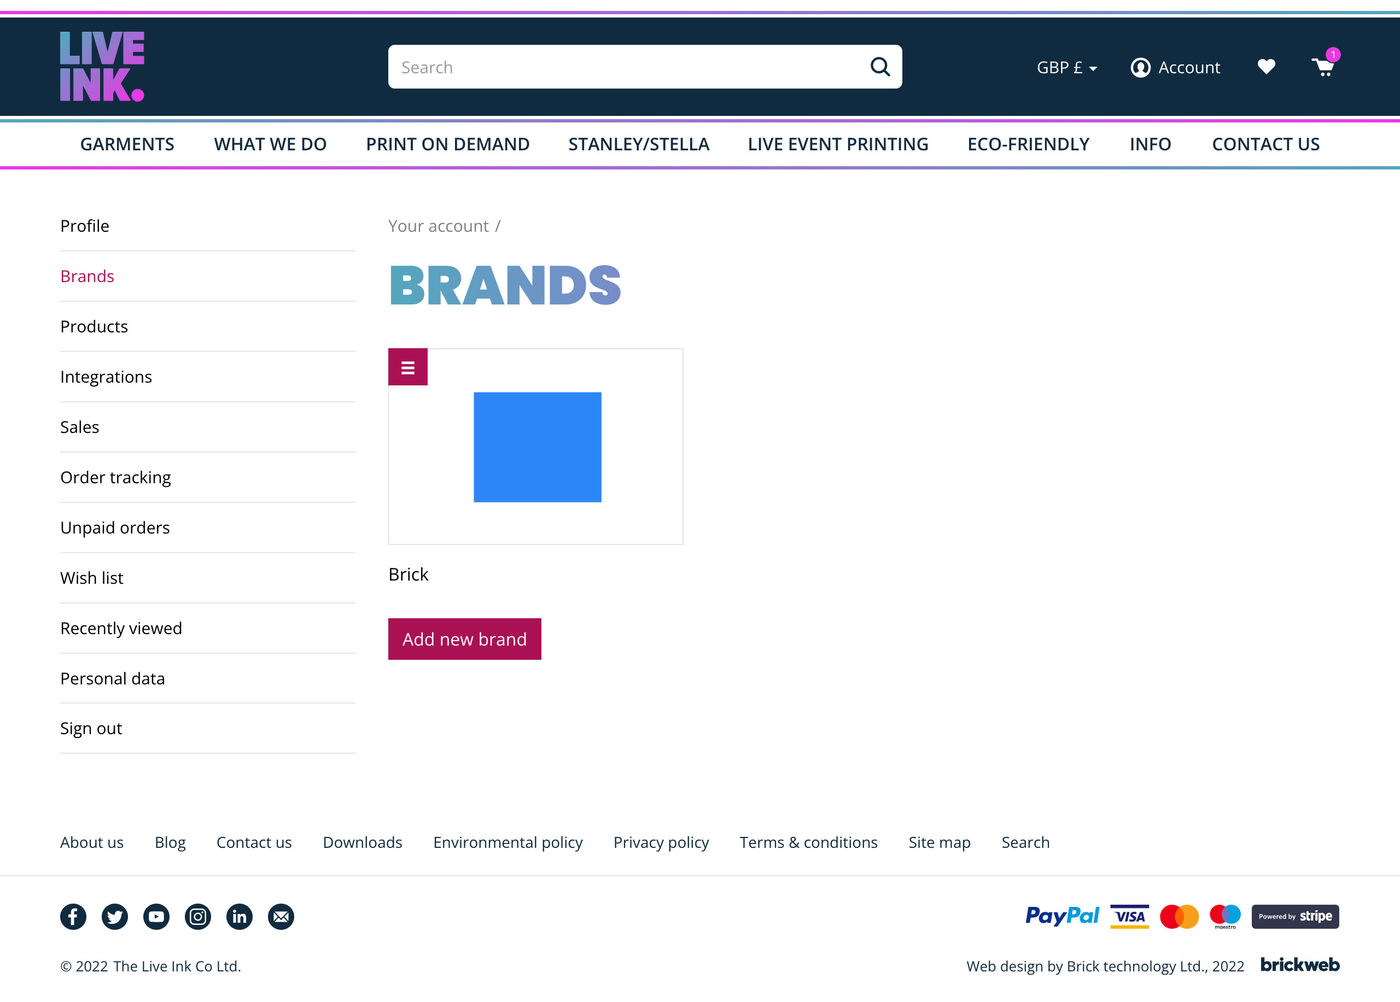Open the shopping cart icon
This screenshot has height=1002, width=1400.
(1323, 67)
